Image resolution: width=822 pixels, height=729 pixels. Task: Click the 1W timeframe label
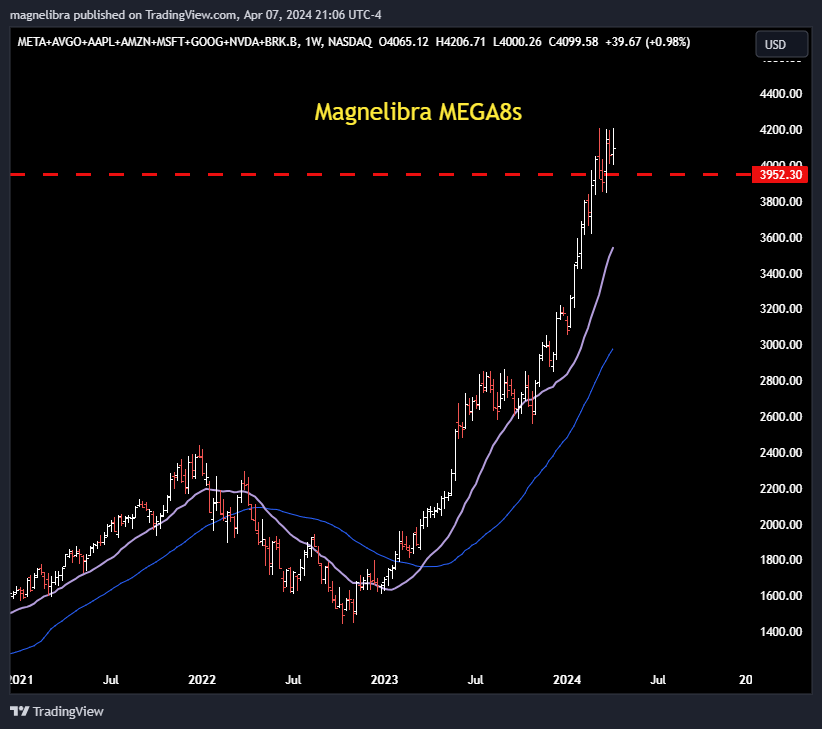(313, 42)
